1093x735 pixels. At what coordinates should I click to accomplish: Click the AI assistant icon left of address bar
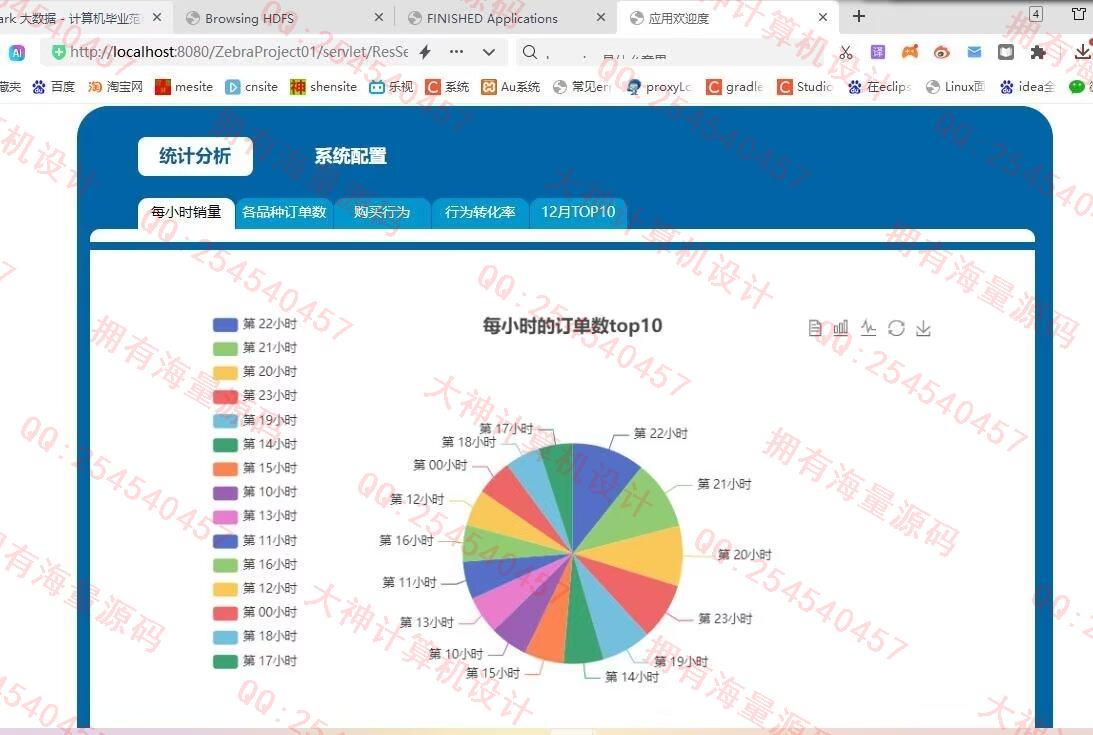[17, 52]
